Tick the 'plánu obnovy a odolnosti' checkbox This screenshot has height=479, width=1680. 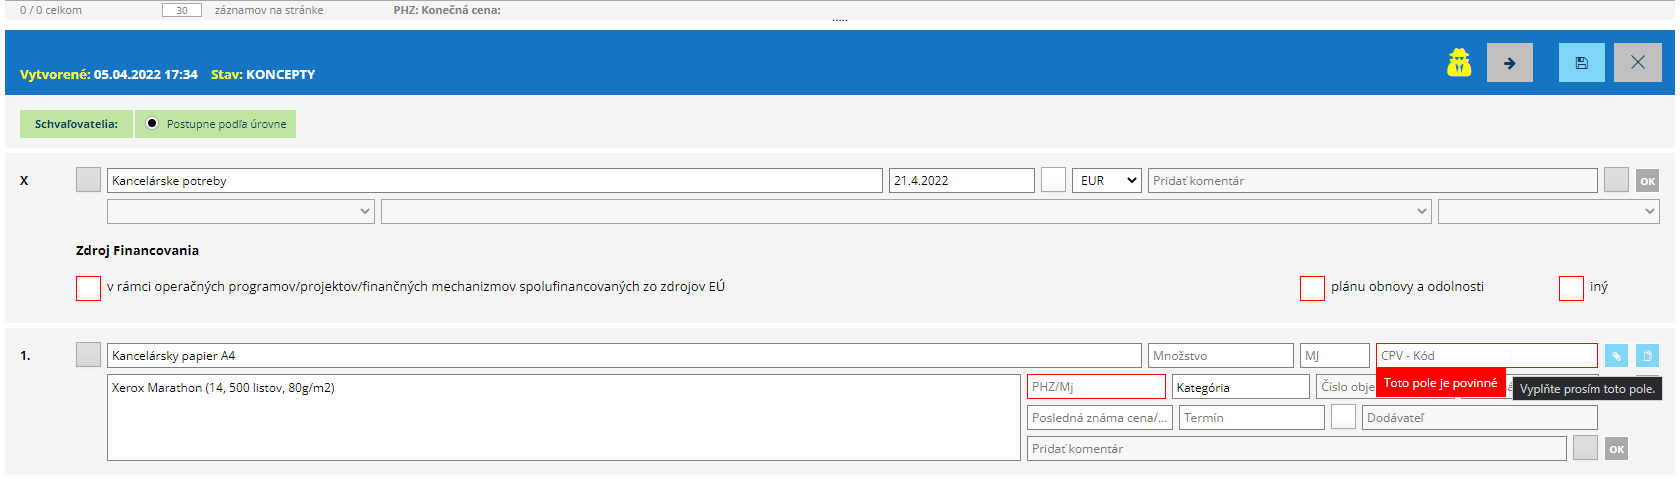[1312, 288]
